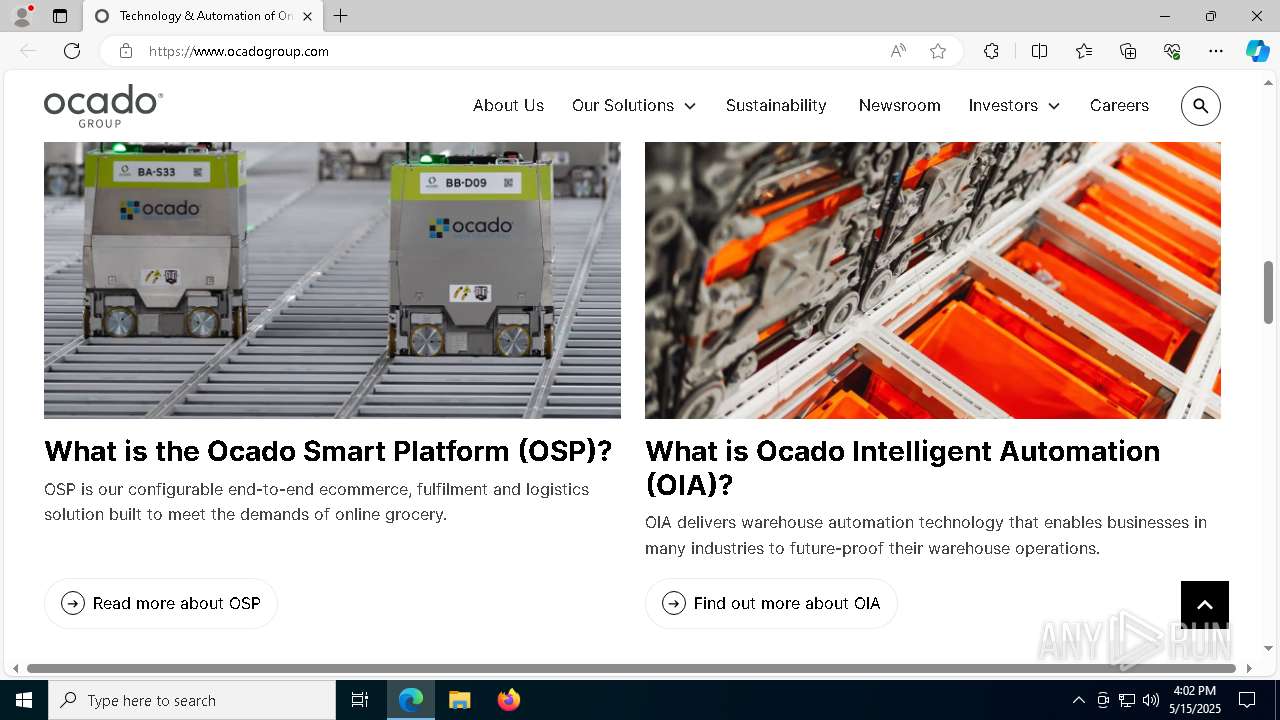Add page to favorites star icon
1280x720 pixels.
click(937, 51)
